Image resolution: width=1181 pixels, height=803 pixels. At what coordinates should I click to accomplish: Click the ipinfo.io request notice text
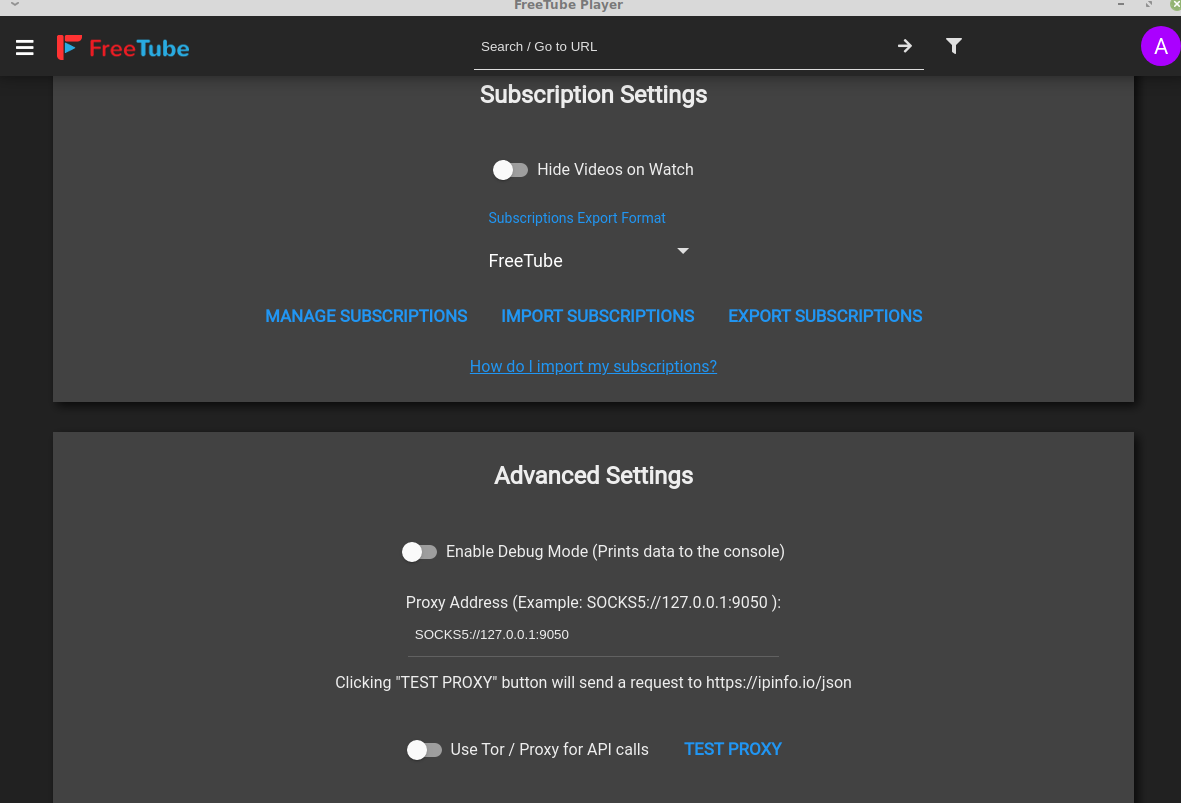[x=594, y=682]
